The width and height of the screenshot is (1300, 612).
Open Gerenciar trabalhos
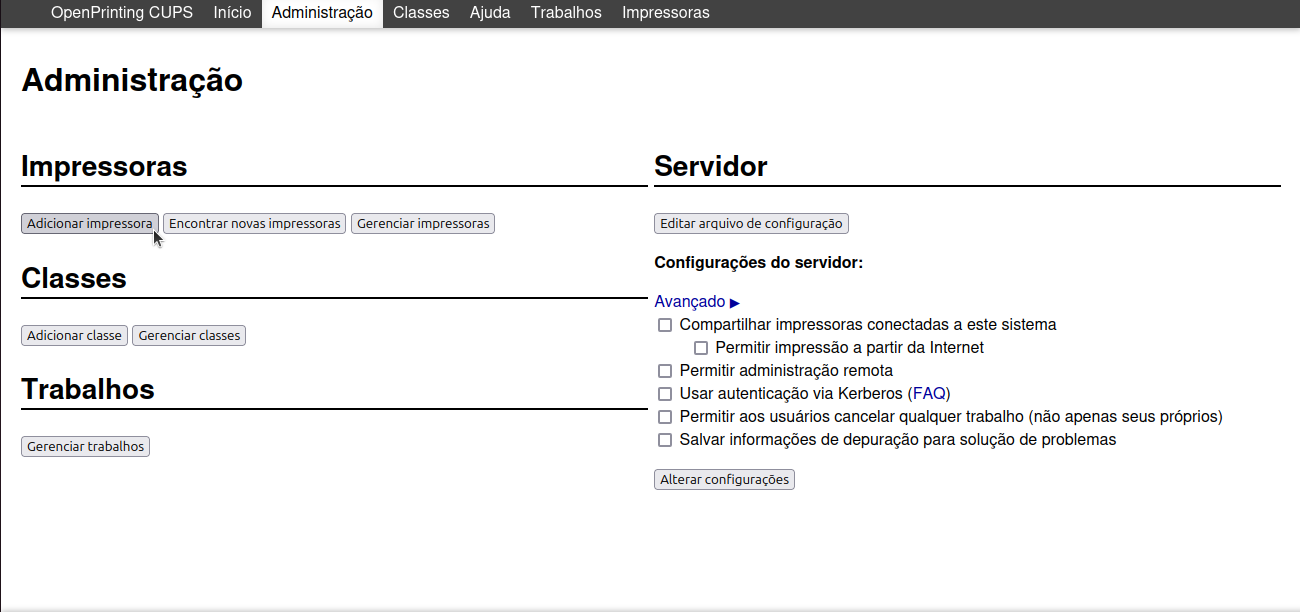[86, 446]
